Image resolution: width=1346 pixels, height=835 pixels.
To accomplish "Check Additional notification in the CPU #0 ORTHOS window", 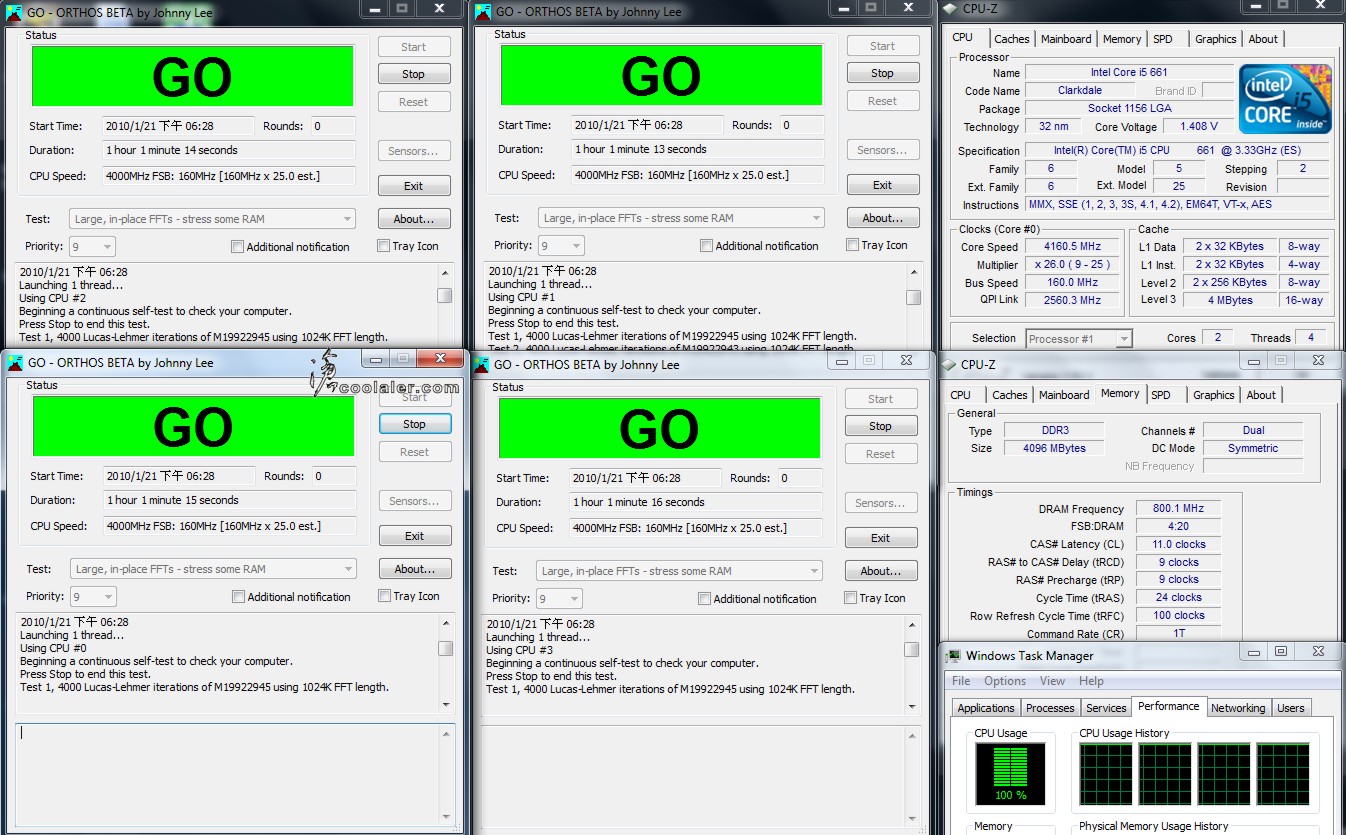I will 238,597.
